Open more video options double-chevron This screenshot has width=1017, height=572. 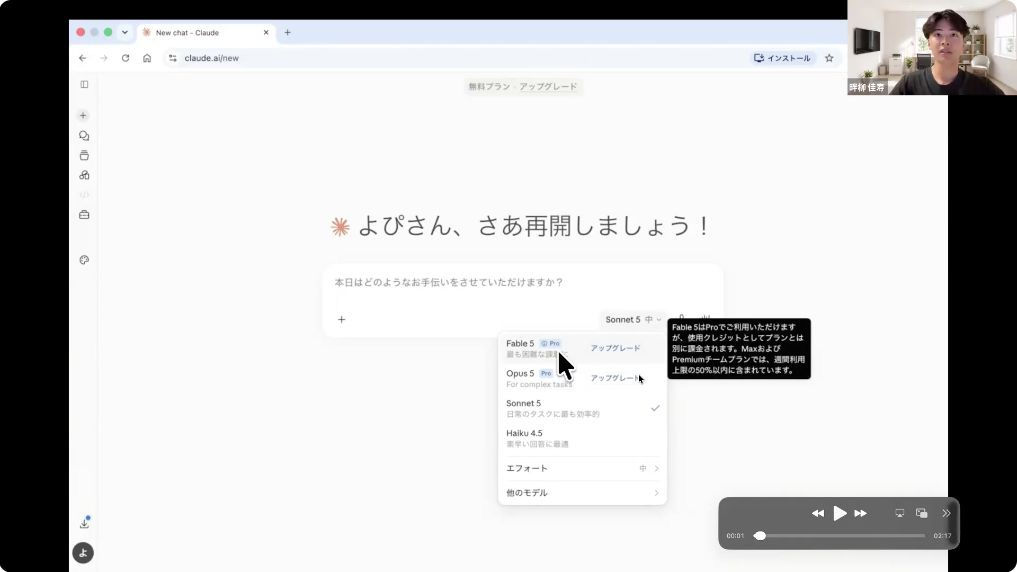click(946, 513)
